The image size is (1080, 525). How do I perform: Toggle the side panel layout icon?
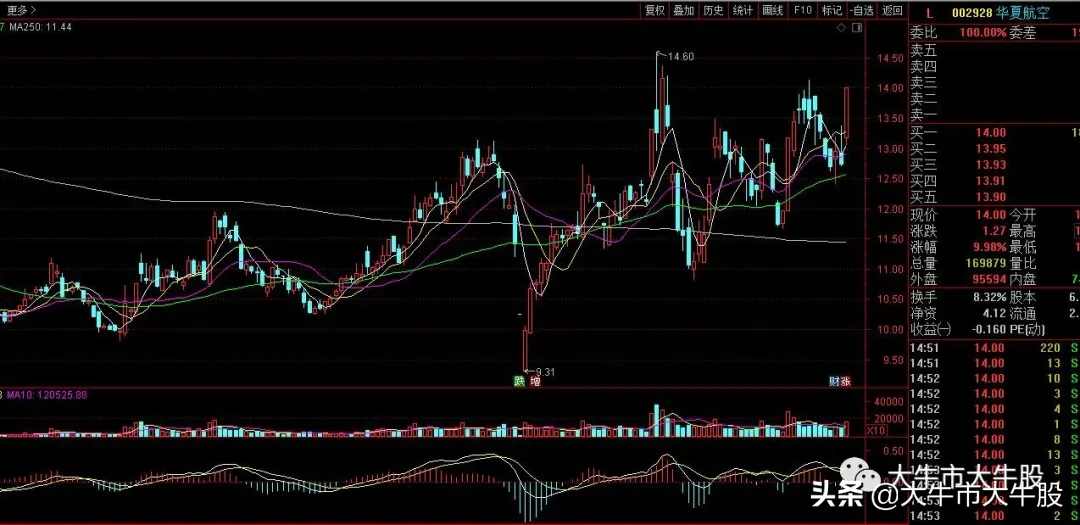(x=856, y=28)
